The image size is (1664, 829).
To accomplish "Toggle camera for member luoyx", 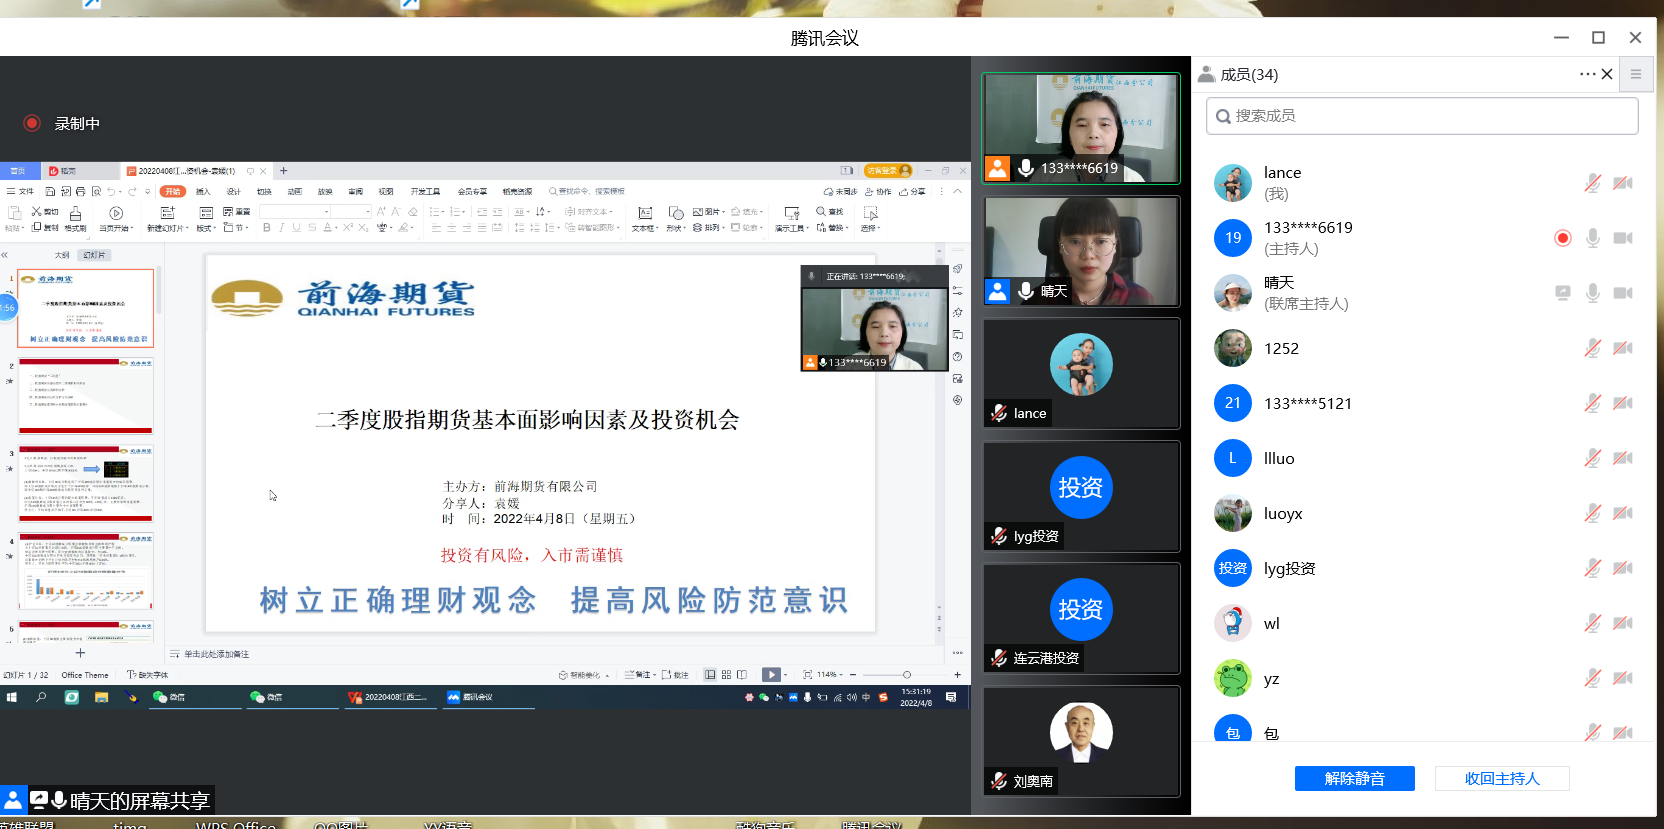I will click(x=1623, y=513).
